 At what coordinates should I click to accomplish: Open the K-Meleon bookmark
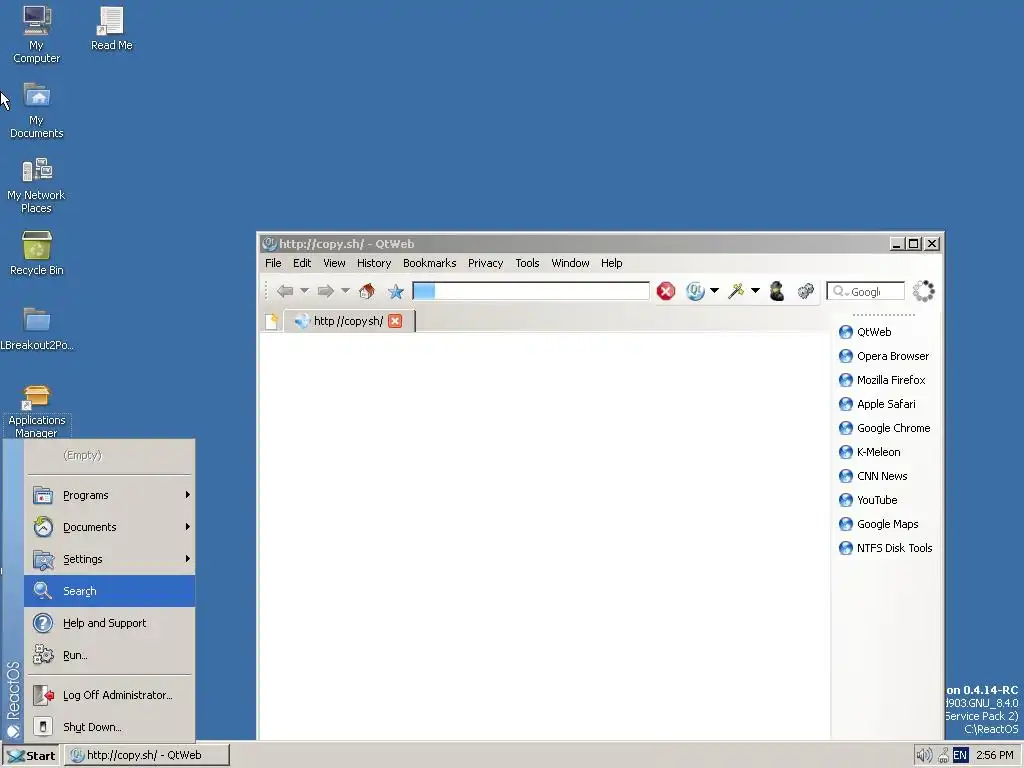pos(870,452)
